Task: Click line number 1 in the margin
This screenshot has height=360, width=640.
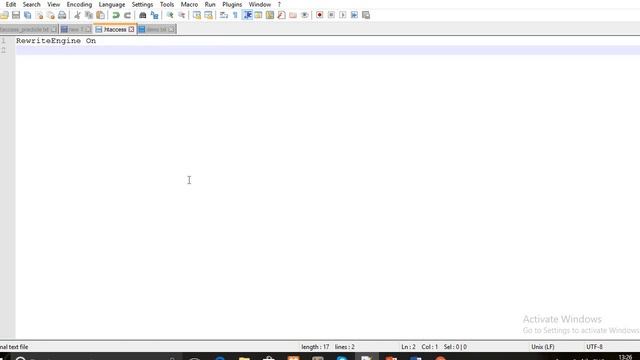Action: [3, 41]
